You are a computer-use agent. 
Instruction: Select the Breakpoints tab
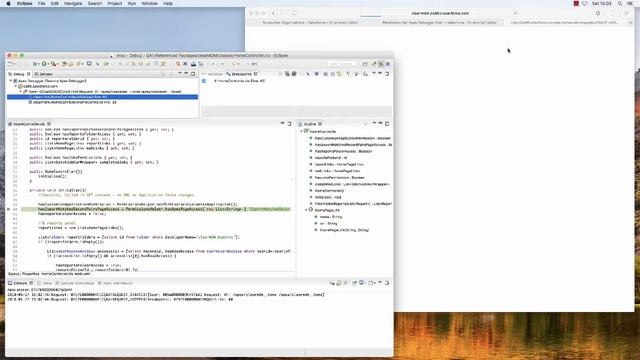[x=241, y=74]
